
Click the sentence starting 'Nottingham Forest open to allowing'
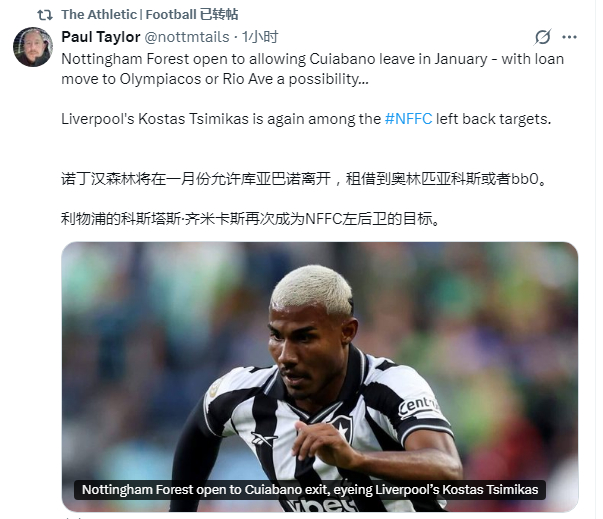pos(312,69)
